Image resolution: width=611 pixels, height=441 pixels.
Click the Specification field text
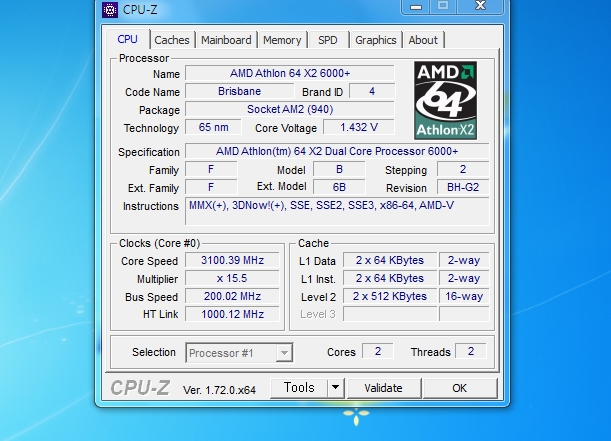click(337, 151)
